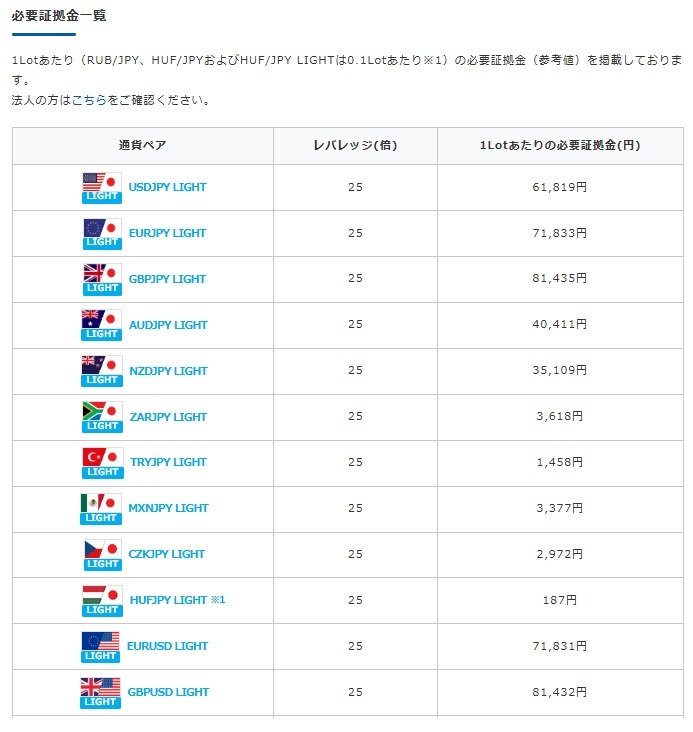693x732 pixels.
Task: Click the CZKJPY LIGHT flag icon
Action: [x=101, y=554]
